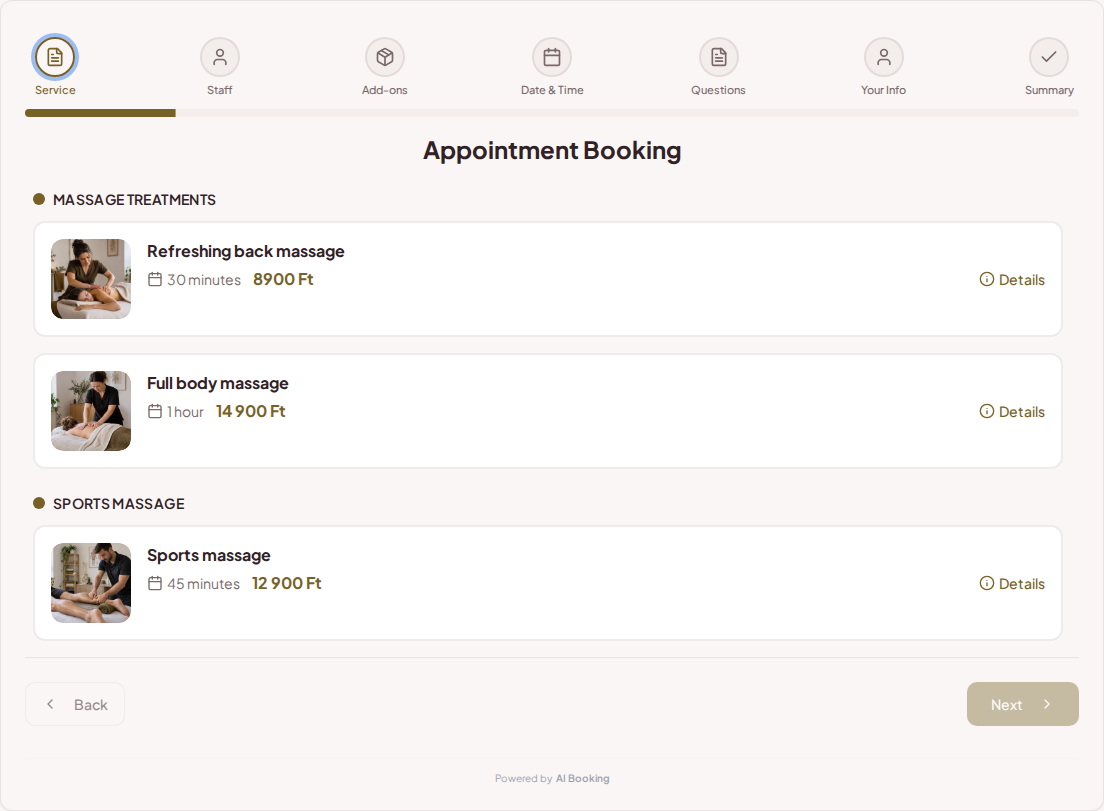The width and height of the screenshot is (1104, 811).
Task: Click calendar icon beside 30 minutes
Action: pos(155,279)
